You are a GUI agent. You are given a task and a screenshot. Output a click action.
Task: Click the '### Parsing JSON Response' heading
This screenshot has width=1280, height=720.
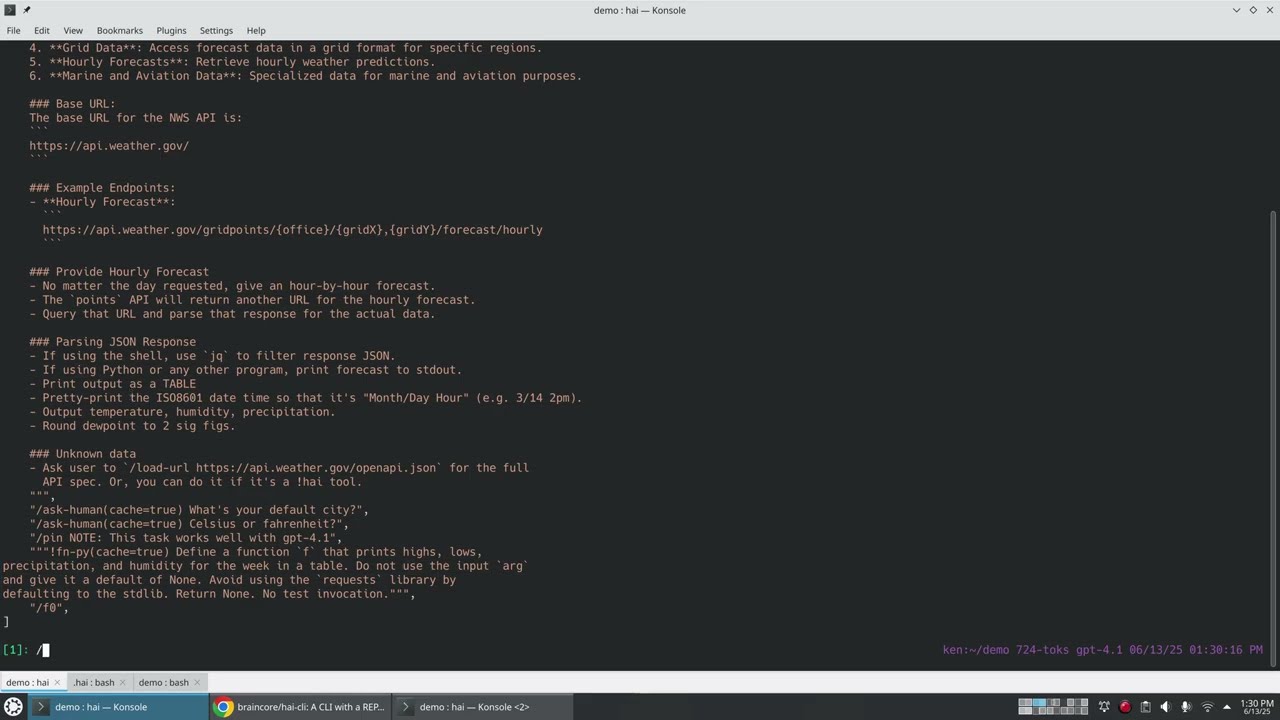112,342
